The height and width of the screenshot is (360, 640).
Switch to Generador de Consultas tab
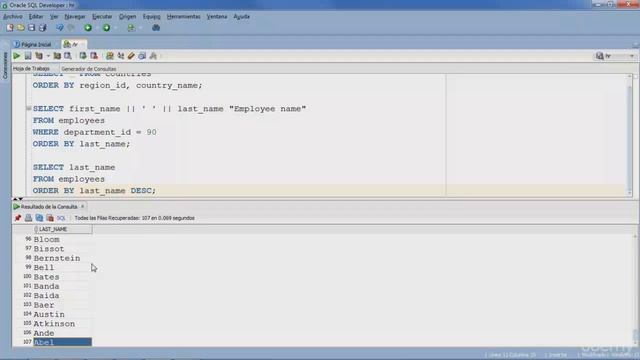(89, 69)
